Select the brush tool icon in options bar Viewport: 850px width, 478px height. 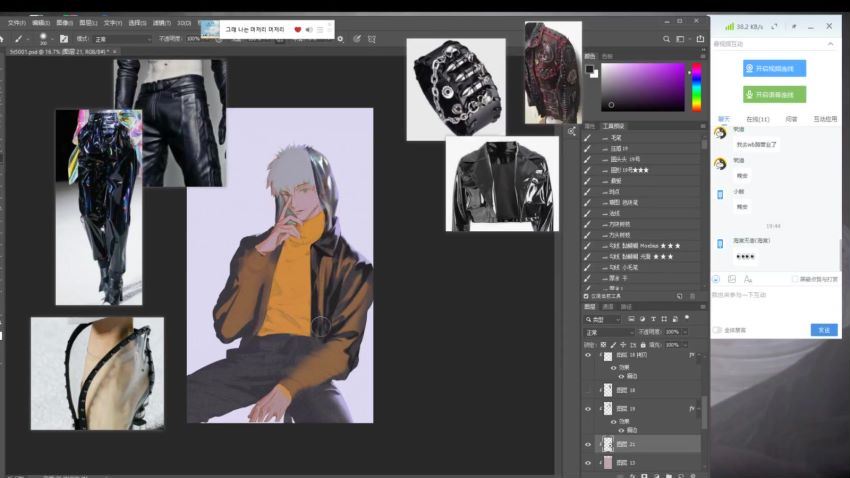18,39
